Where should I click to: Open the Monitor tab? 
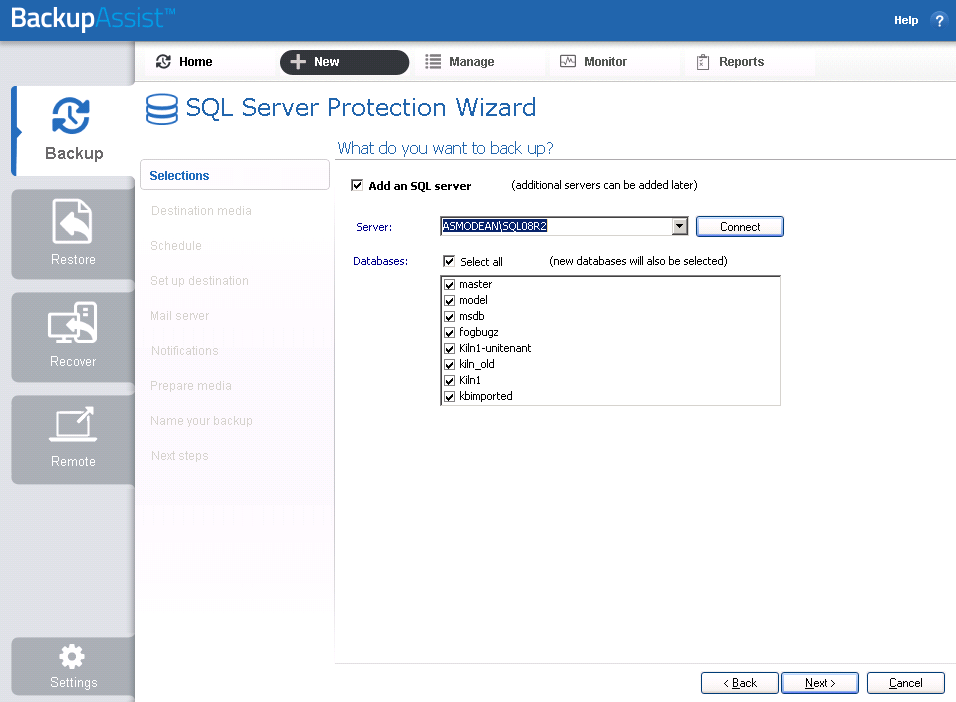point(613,62)
